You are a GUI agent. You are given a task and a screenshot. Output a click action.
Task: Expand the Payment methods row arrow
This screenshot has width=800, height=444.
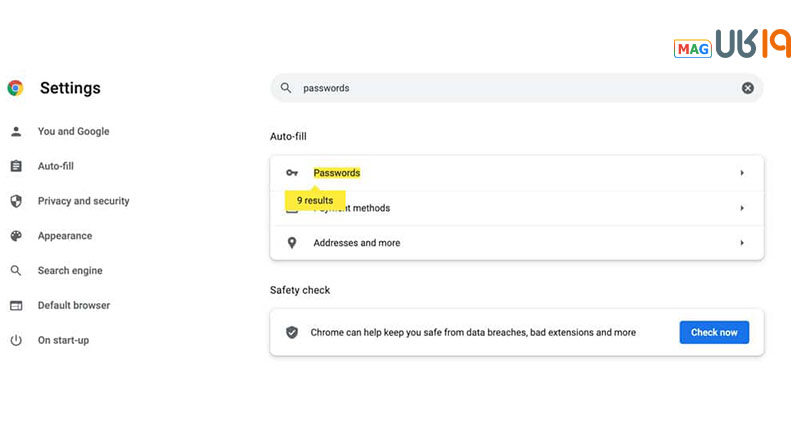(x=742, y=208)
